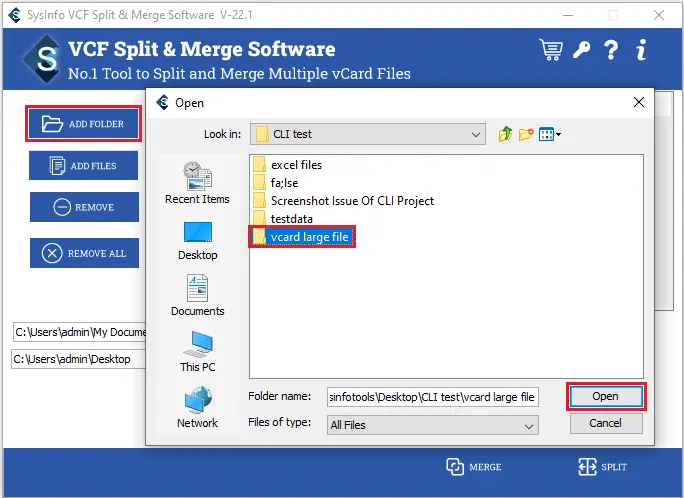The width and height of the screenshot is (684, 498).
Task: Select the fa;lse folder
Action: (x=276, y=183)
